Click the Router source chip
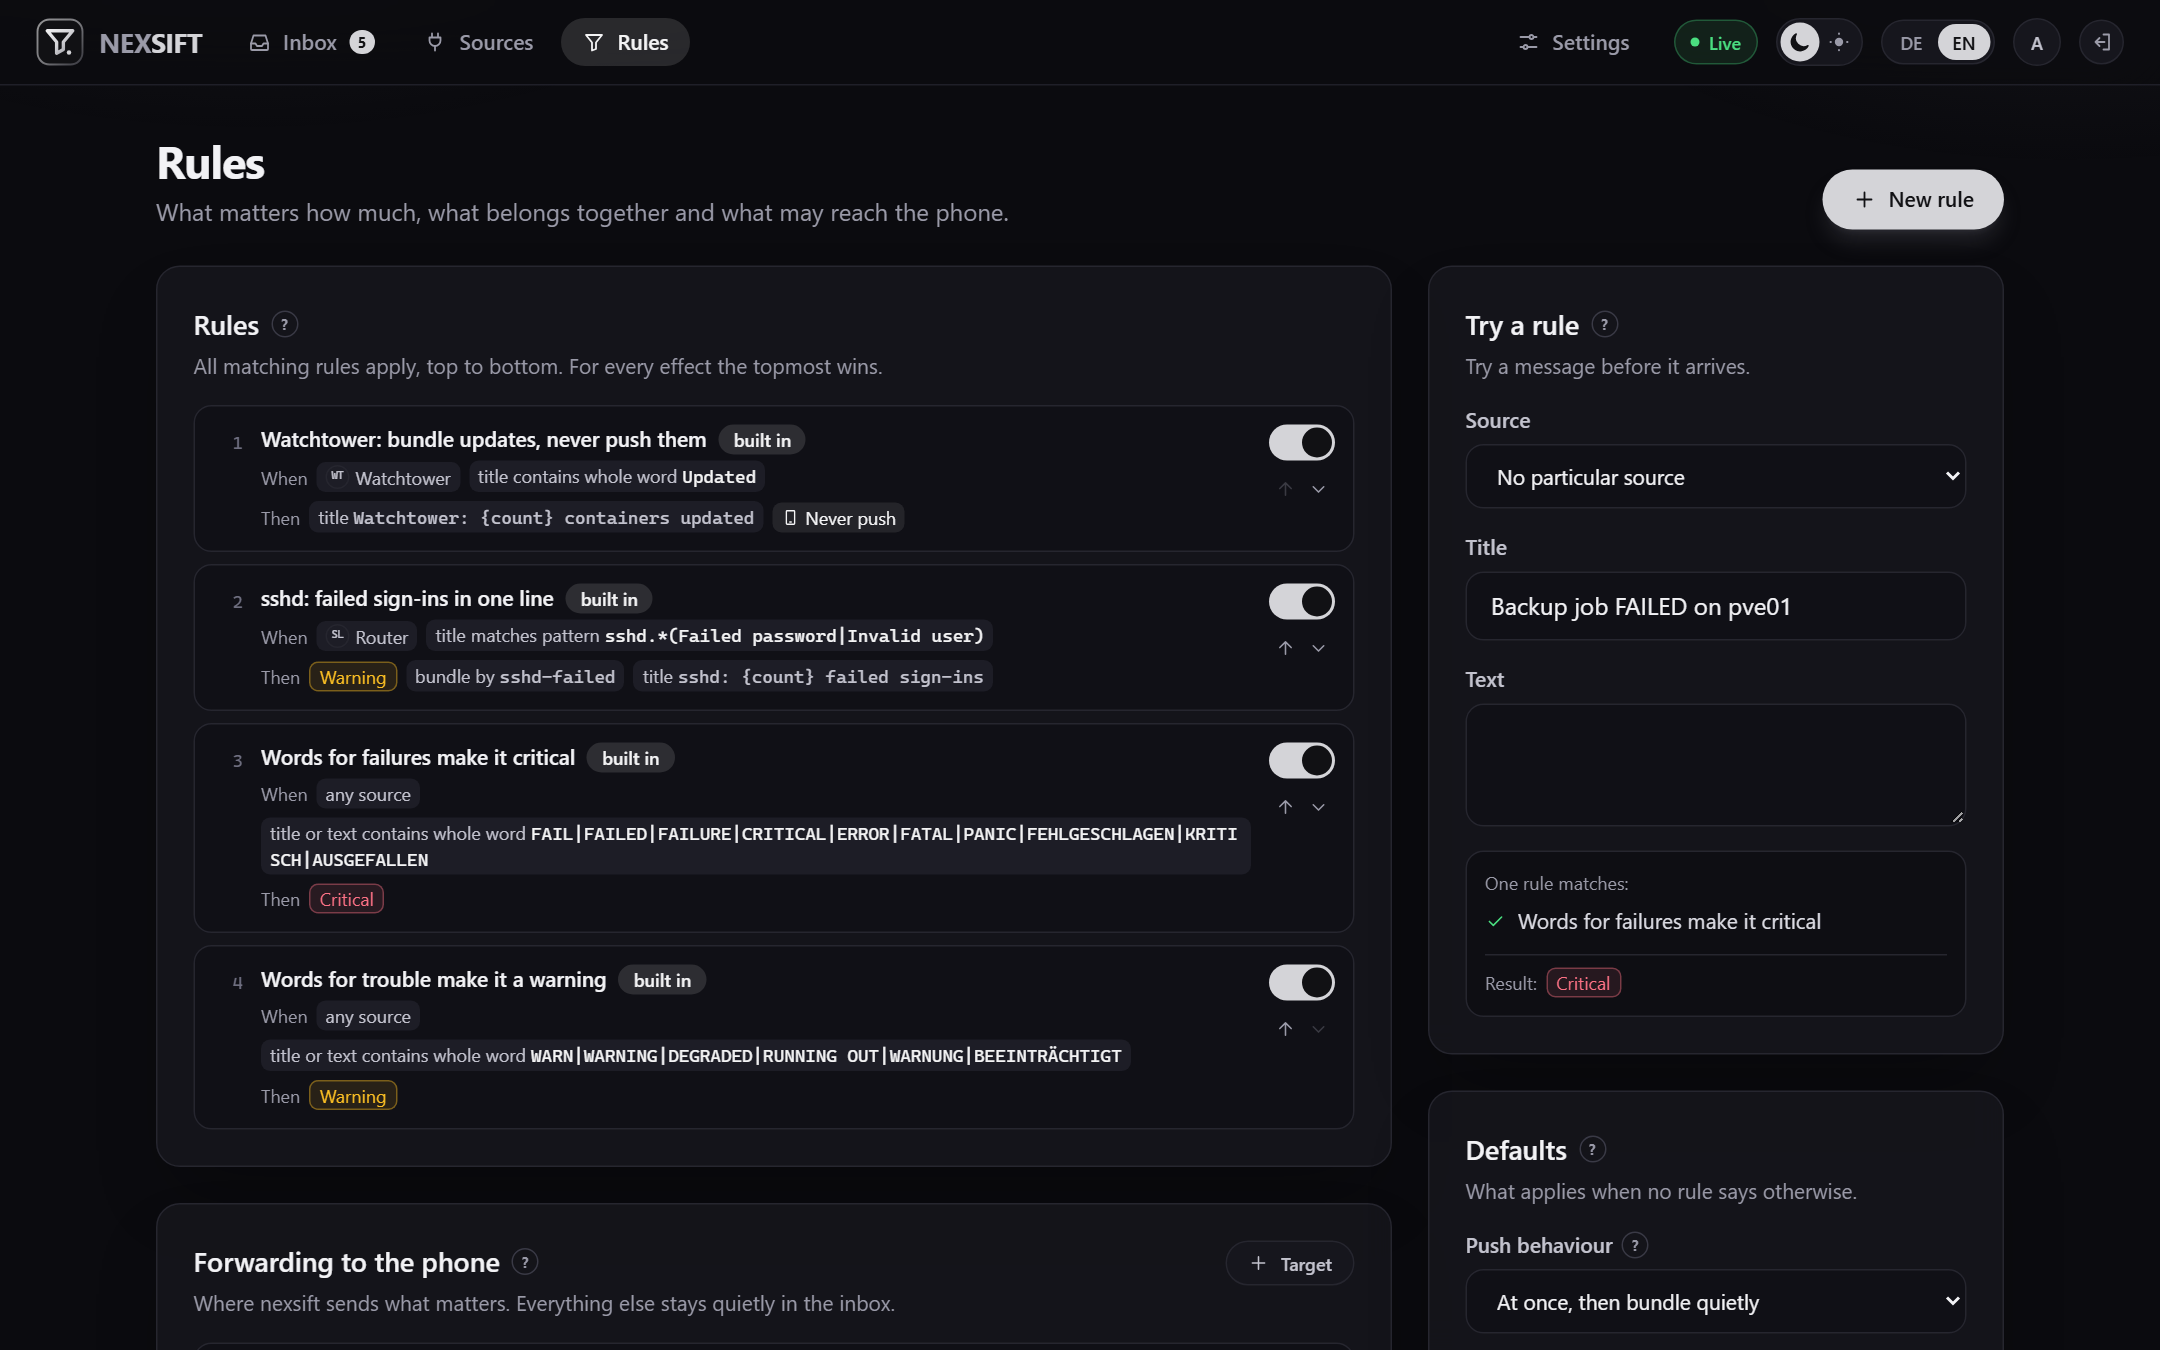 click(367, 637)
